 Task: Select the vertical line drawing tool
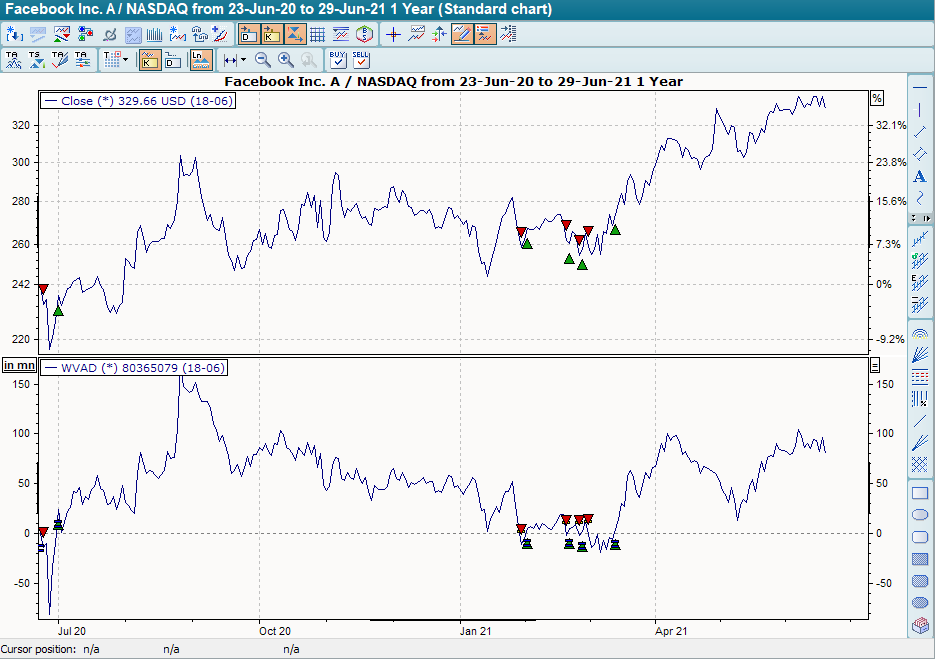coord(920,109)
